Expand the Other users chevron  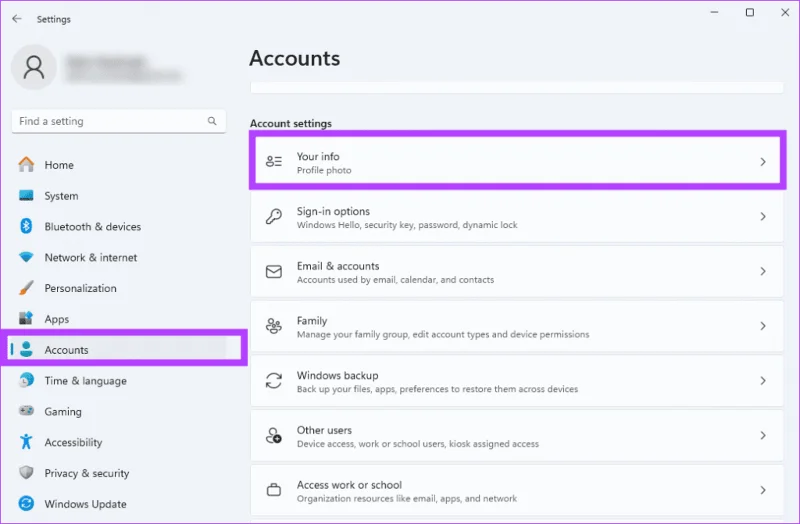click(763, 435)
